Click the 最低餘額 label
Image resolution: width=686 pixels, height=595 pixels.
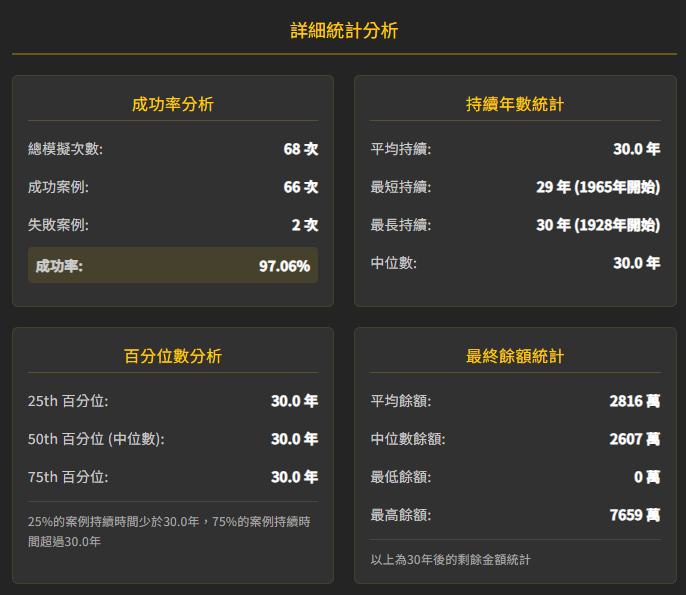click(401, 477)
